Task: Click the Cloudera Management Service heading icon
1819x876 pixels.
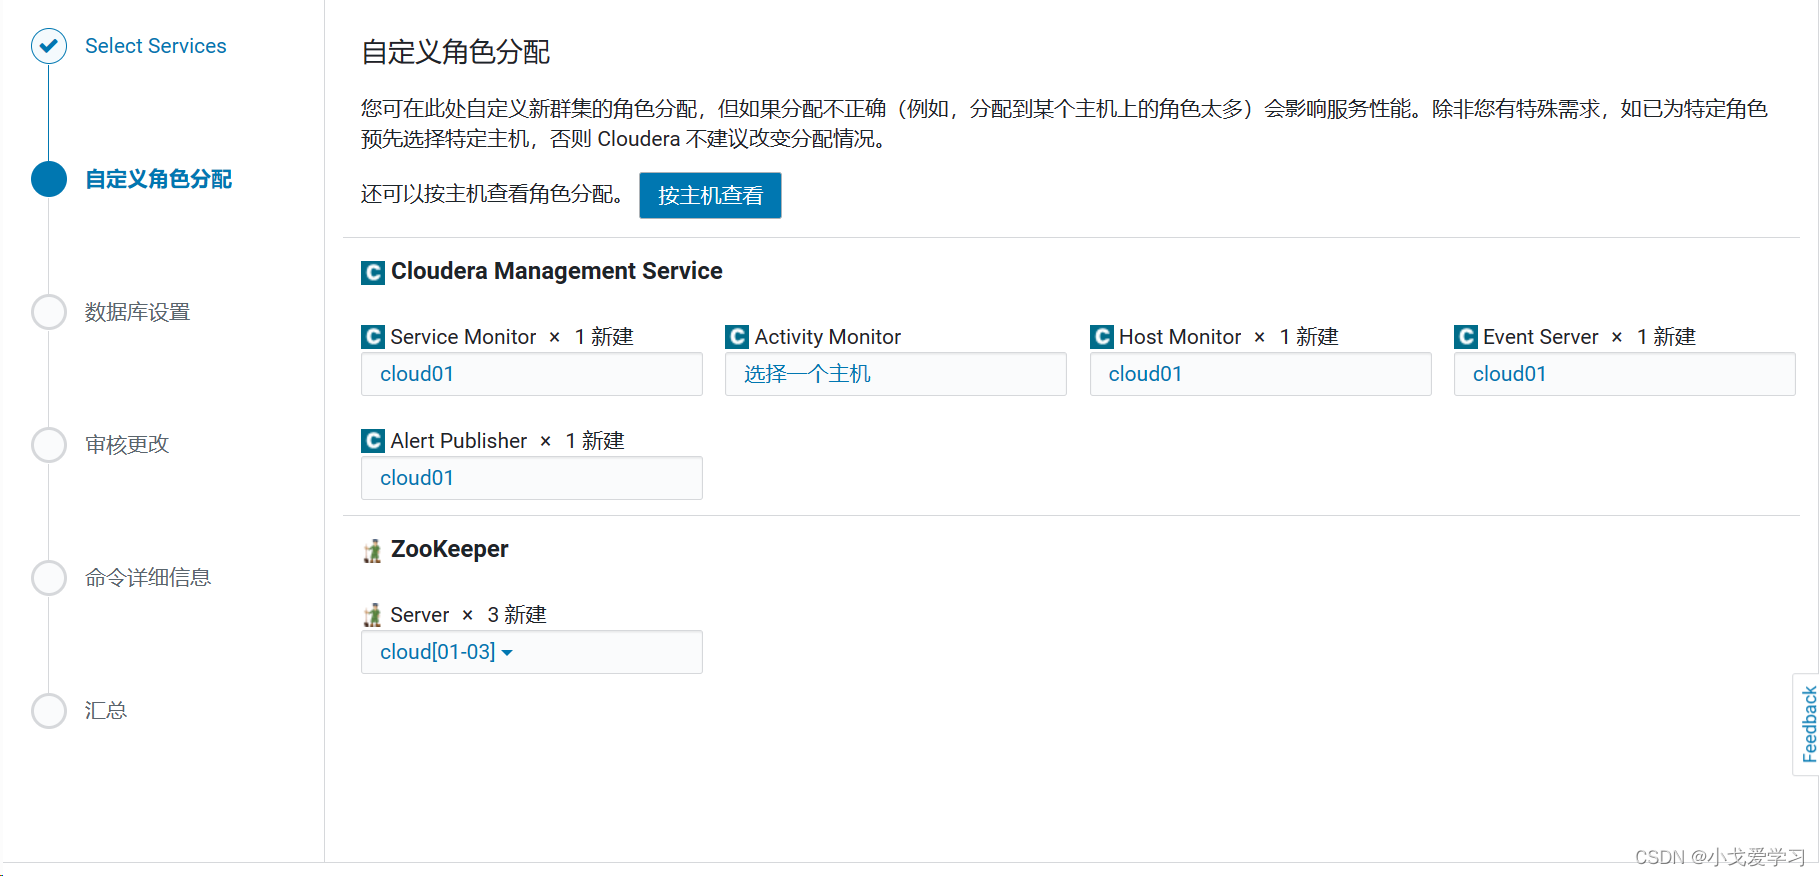Action: pos(373,272)
